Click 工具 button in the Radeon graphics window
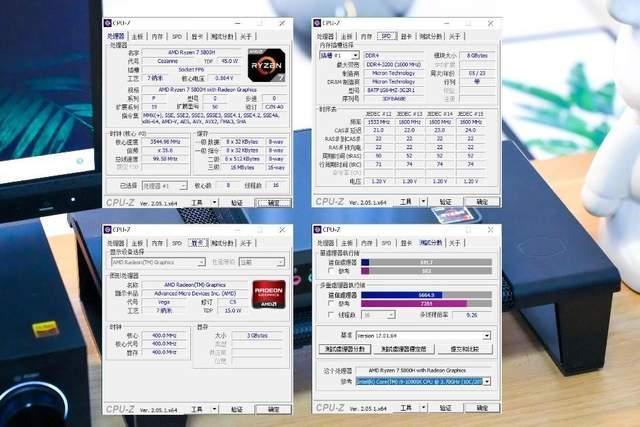 click(197, 409)
